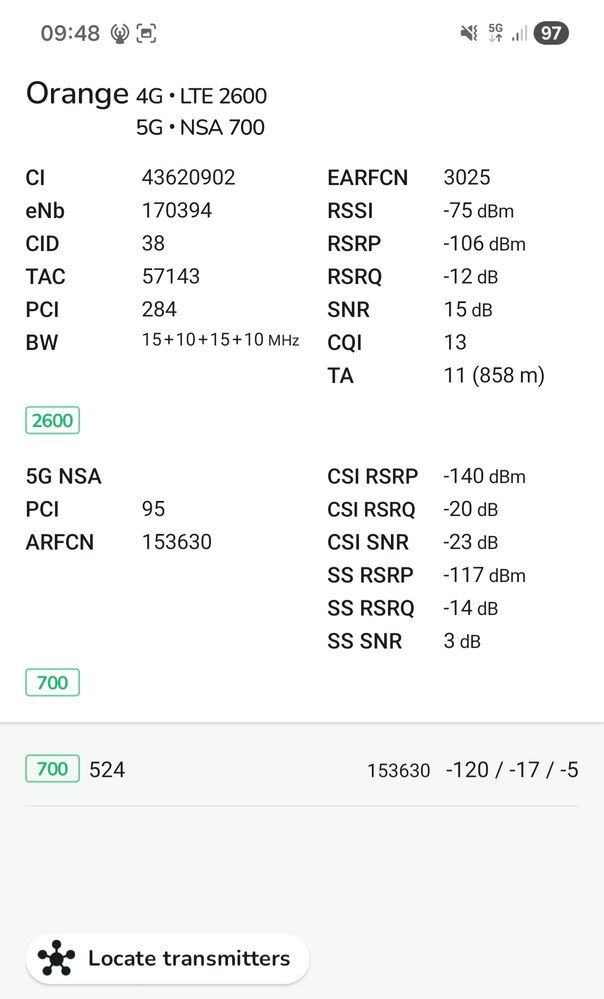Tap the hotspot antenna status icon
The height and width of the screenshot is (999, 604).
click(120, 33)
